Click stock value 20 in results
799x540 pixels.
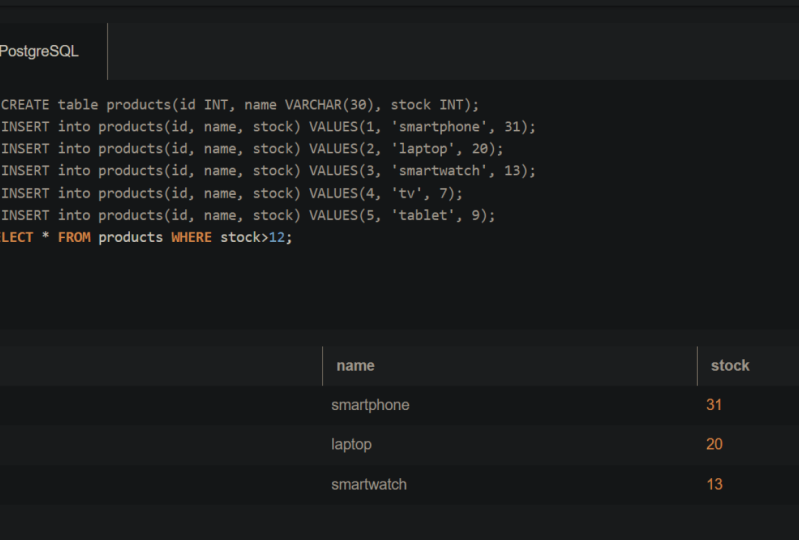714,445
